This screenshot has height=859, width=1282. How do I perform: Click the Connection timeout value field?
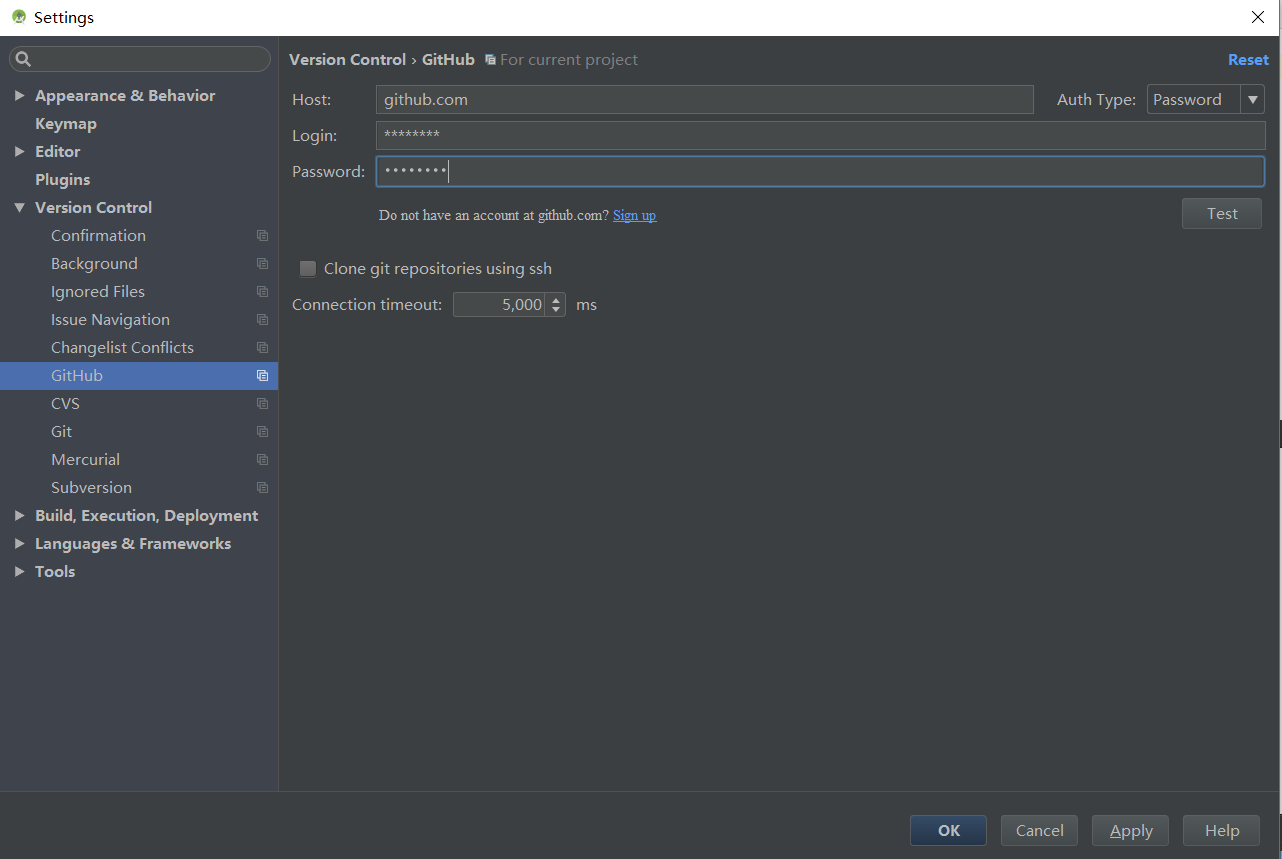pos(500,304)
